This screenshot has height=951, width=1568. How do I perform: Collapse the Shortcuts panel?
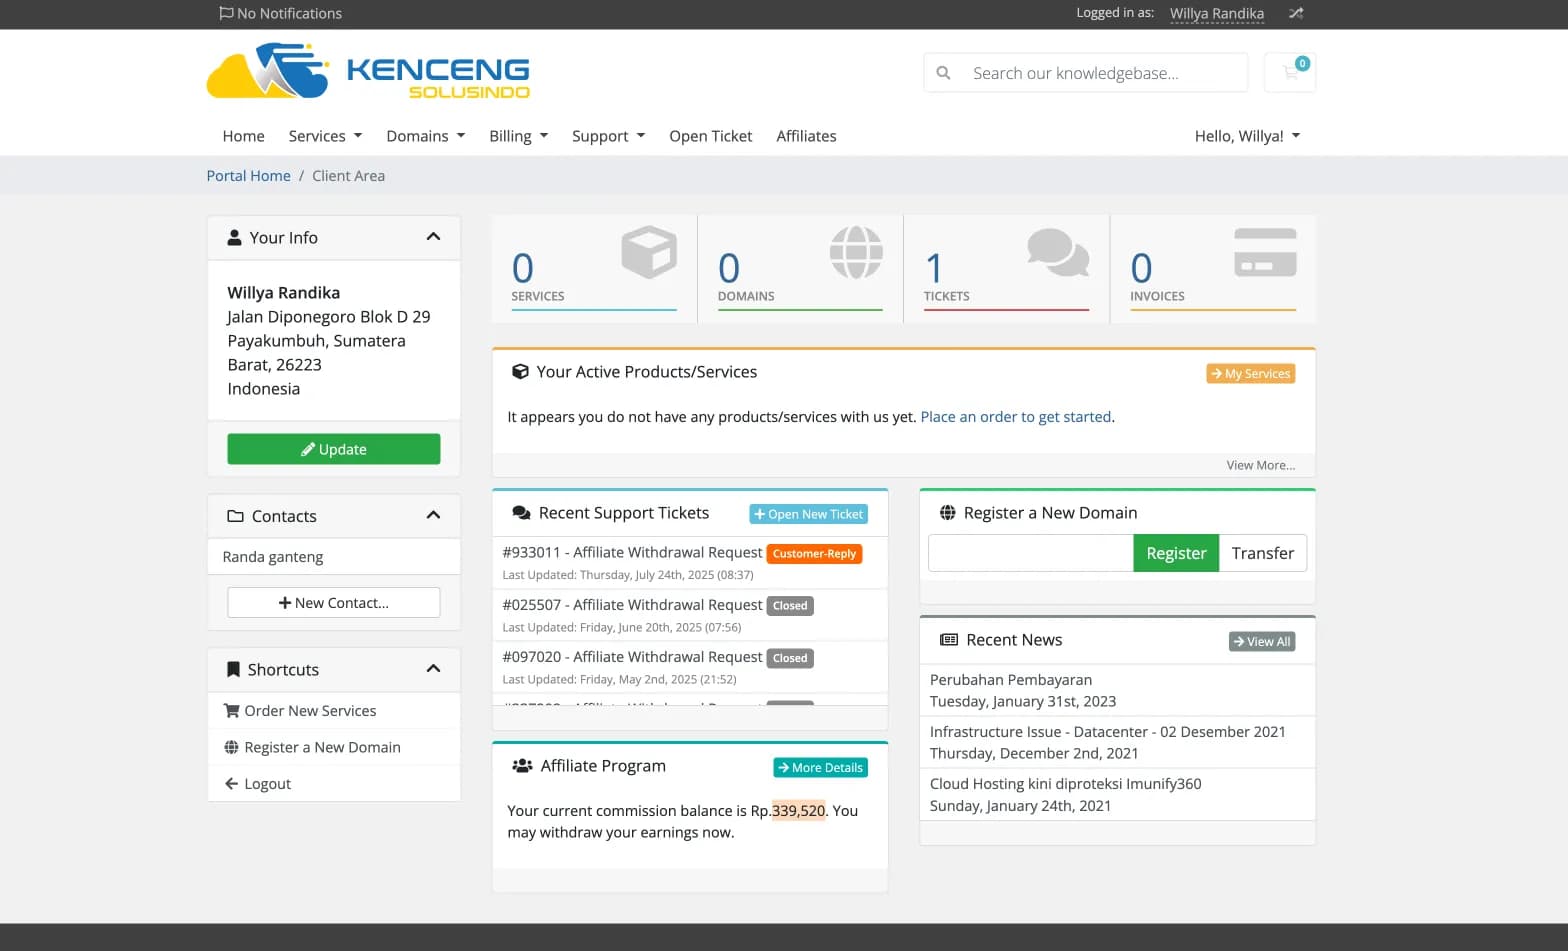tap(433, 669)
